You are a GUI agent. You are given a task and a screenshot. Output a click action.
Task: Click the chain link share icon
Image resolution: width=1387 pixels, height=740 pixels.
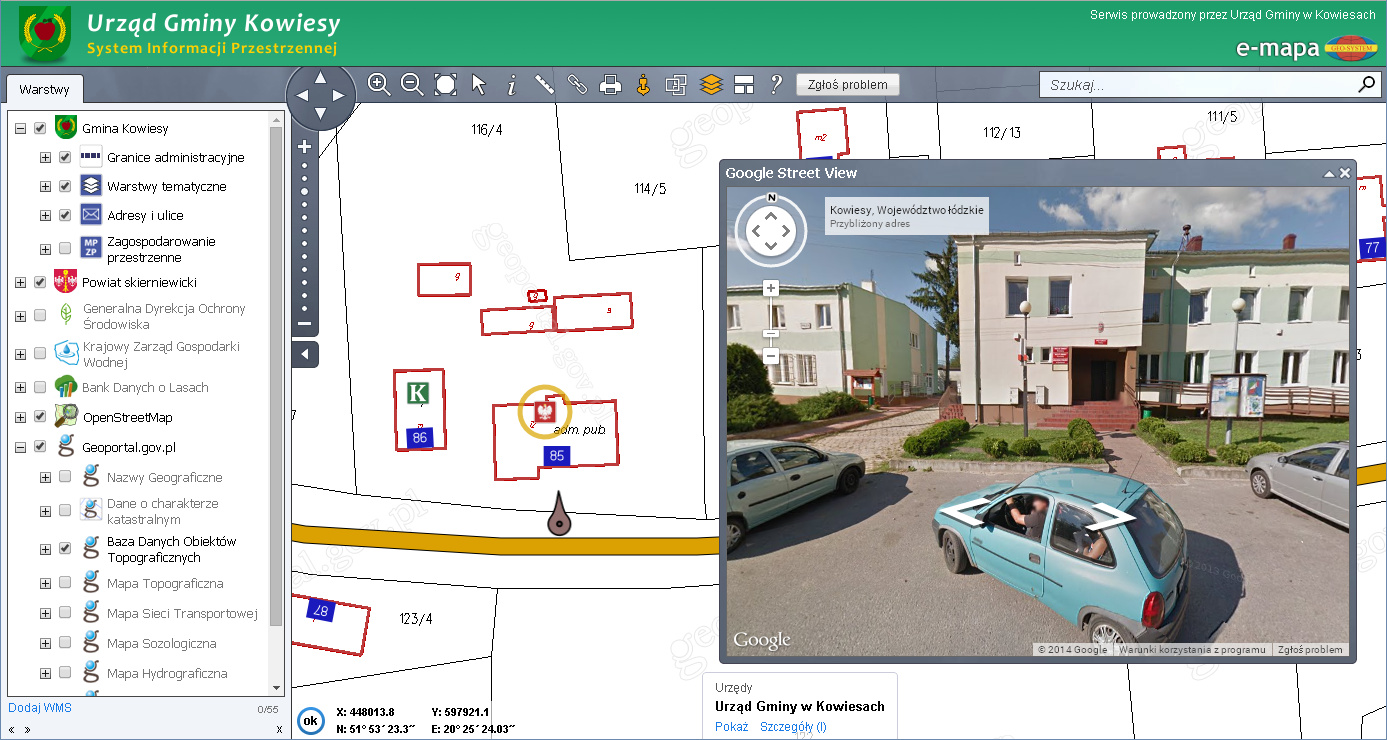(x=577, y=84)
